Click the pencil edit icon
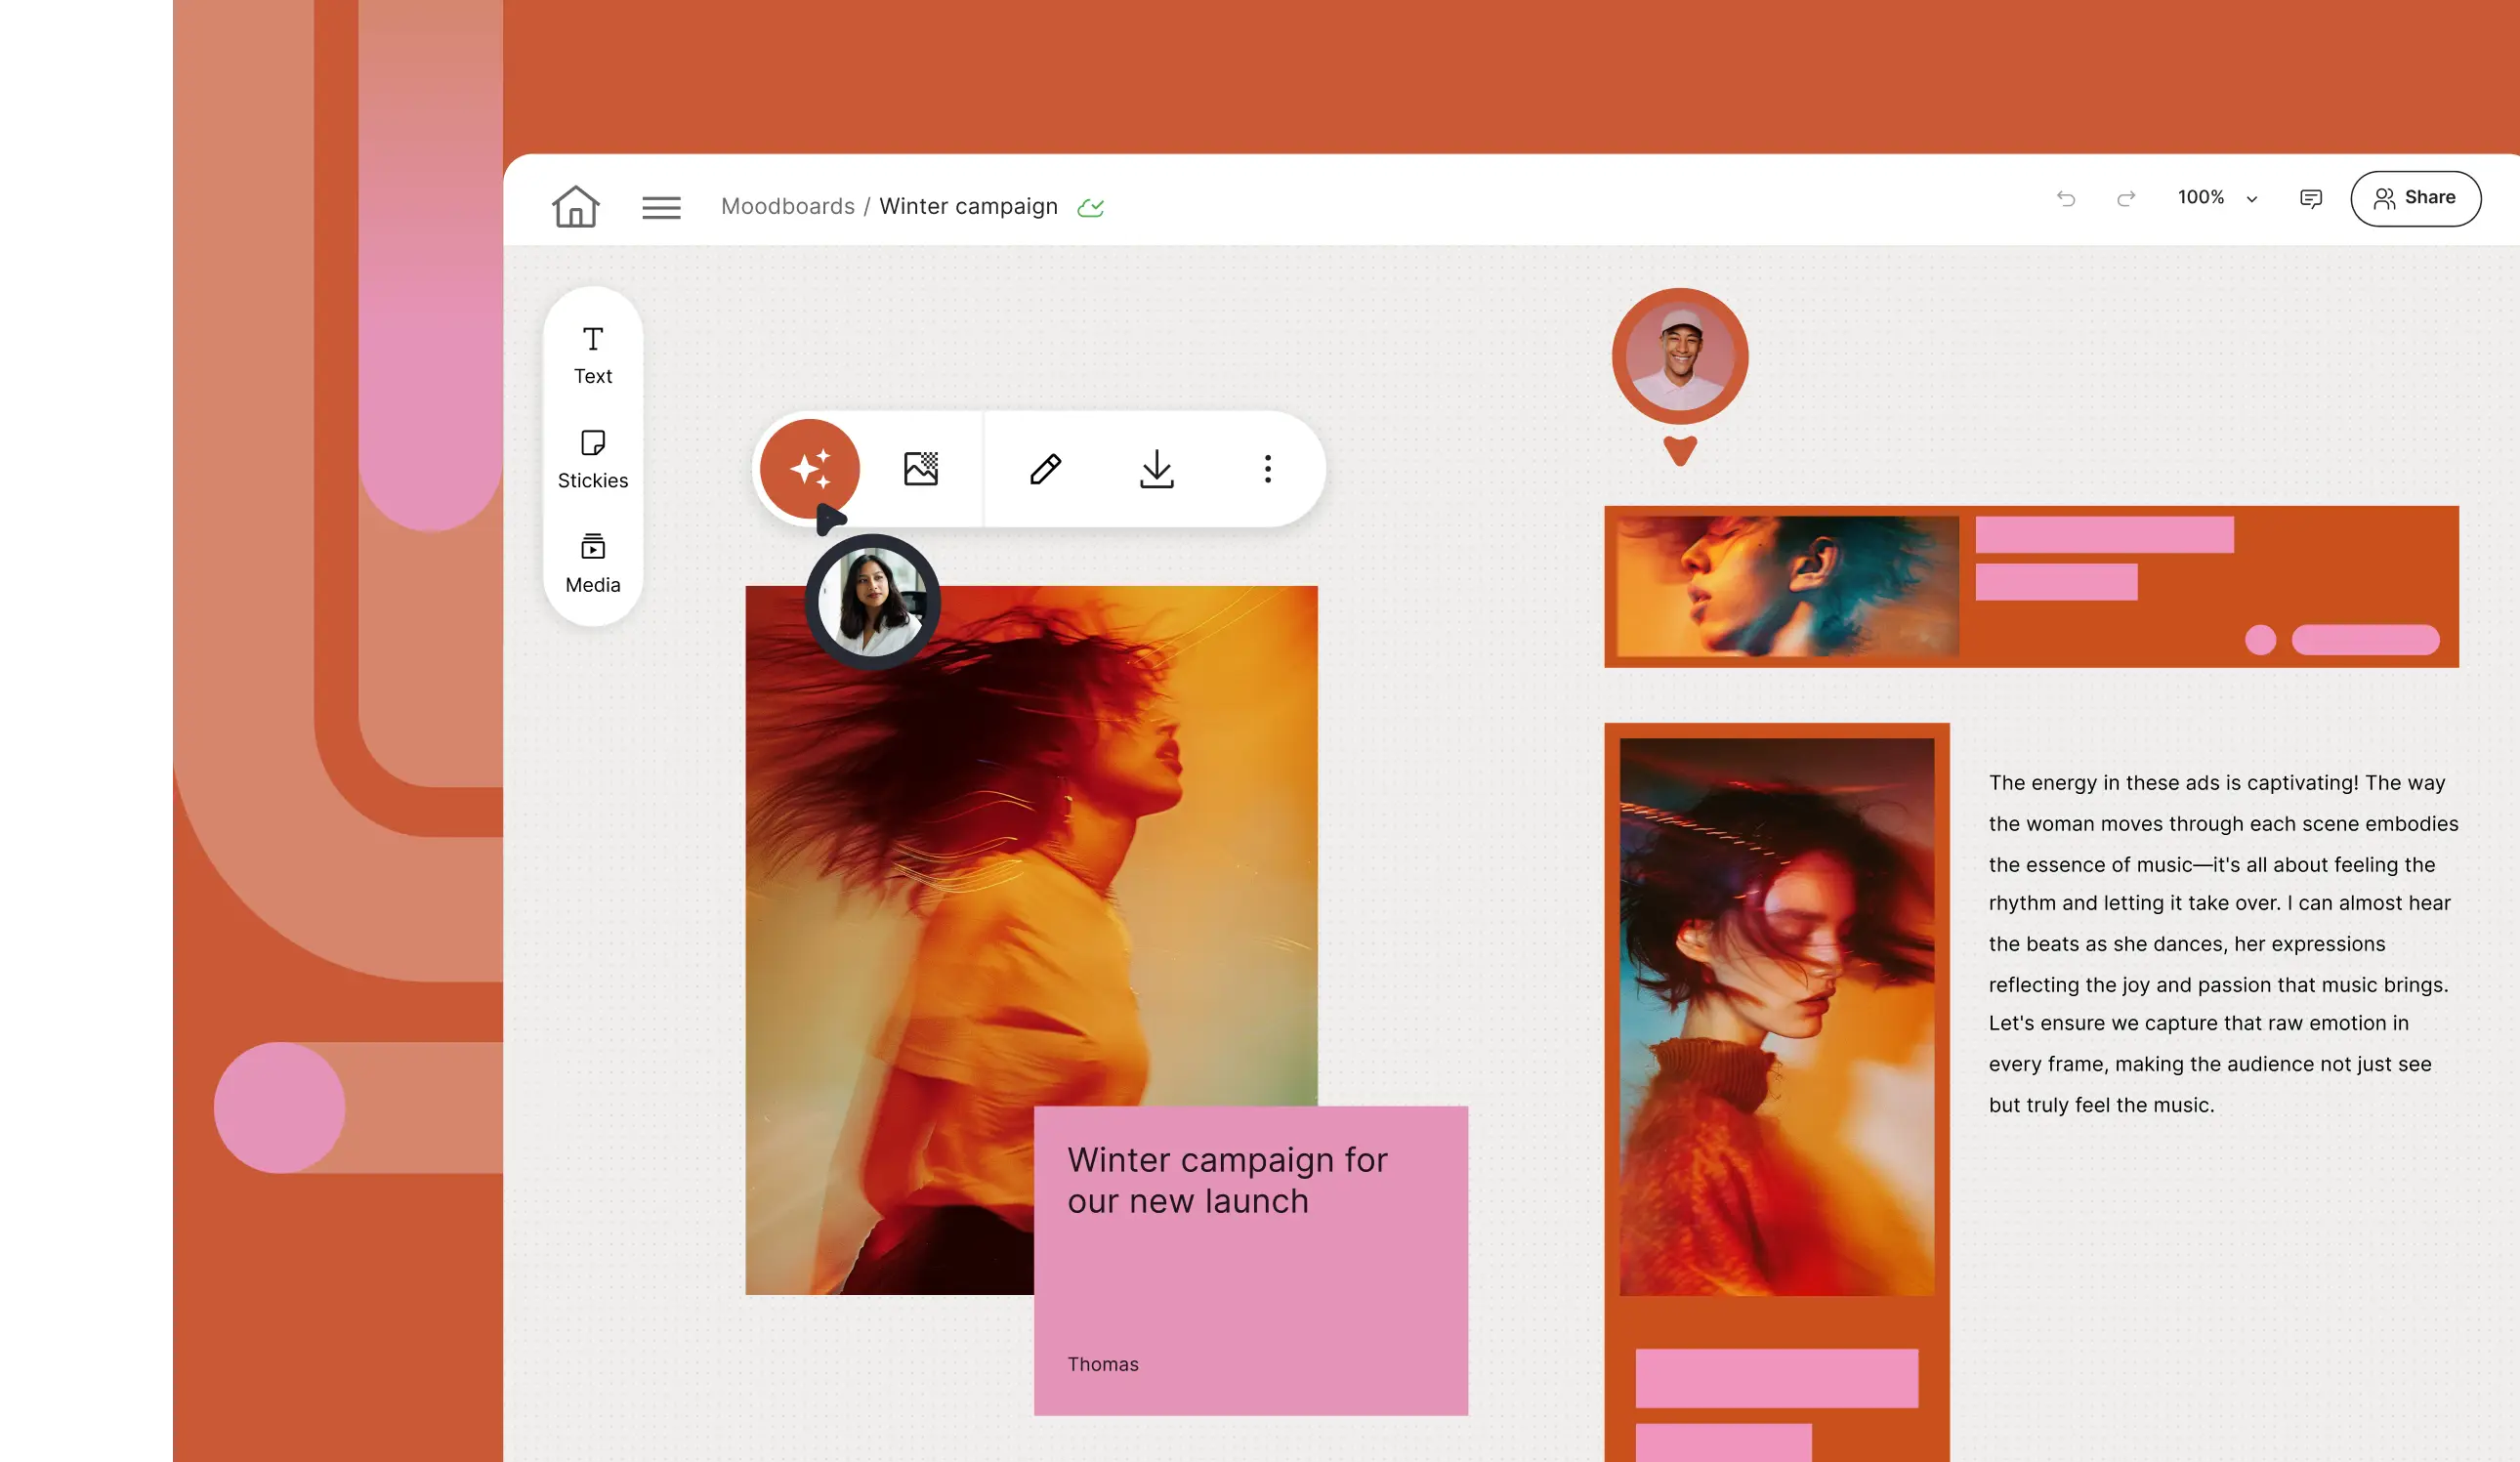The width and height of the screenshot is (2520, 1462). pyautogui.click(x=1045, y=468)
